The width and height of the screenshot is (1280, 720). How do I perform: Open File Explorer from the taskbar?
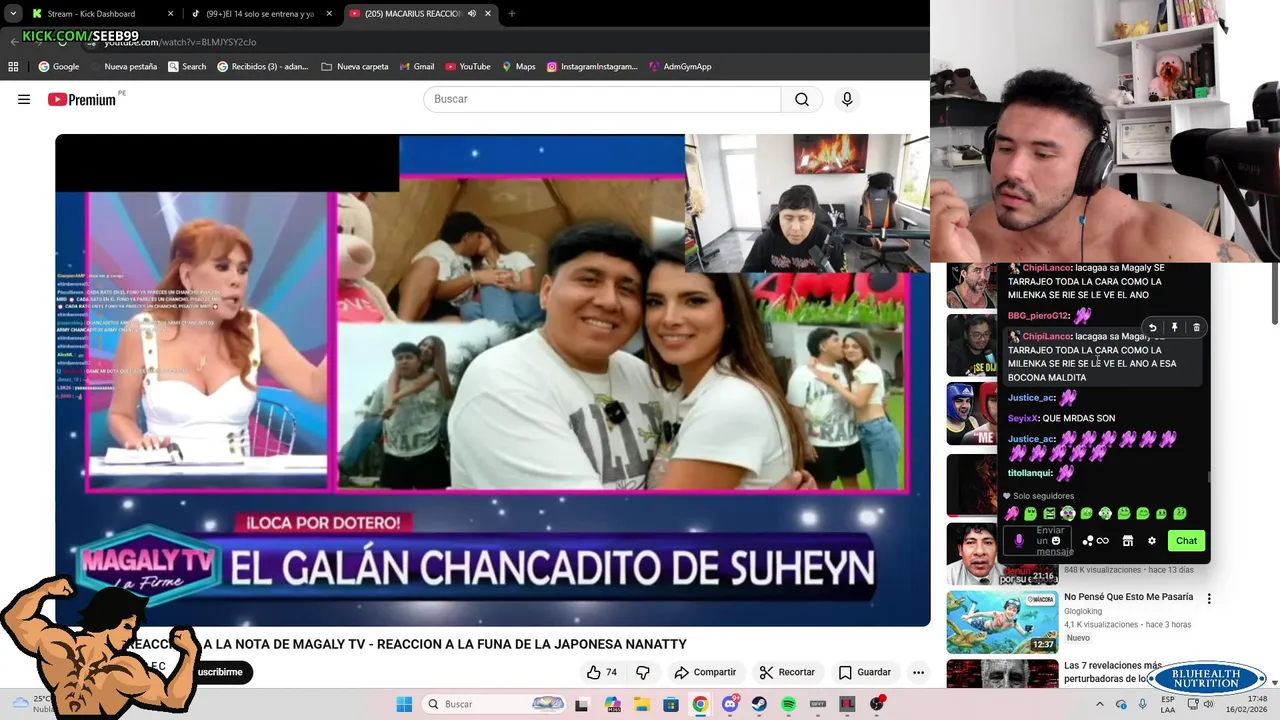(x=641, y=704)
